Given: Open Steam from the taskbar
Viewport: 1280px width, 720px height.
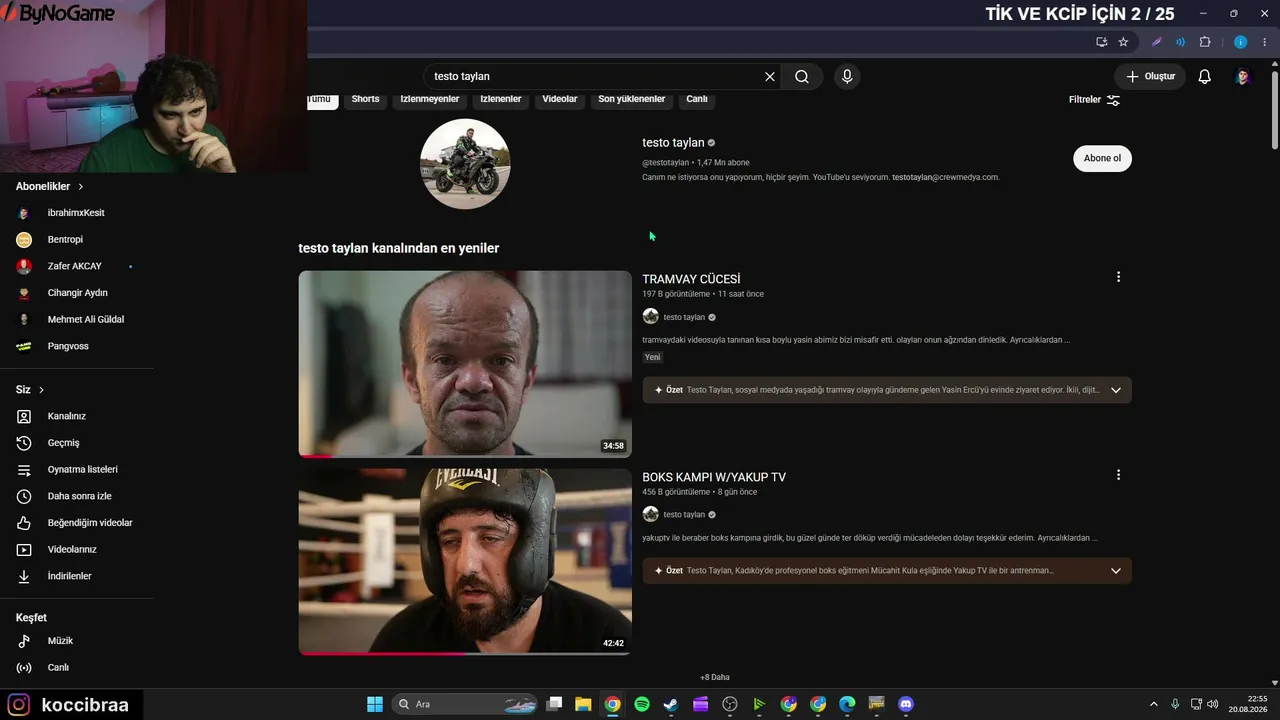Looking at the screenshot, I should 671,704.
